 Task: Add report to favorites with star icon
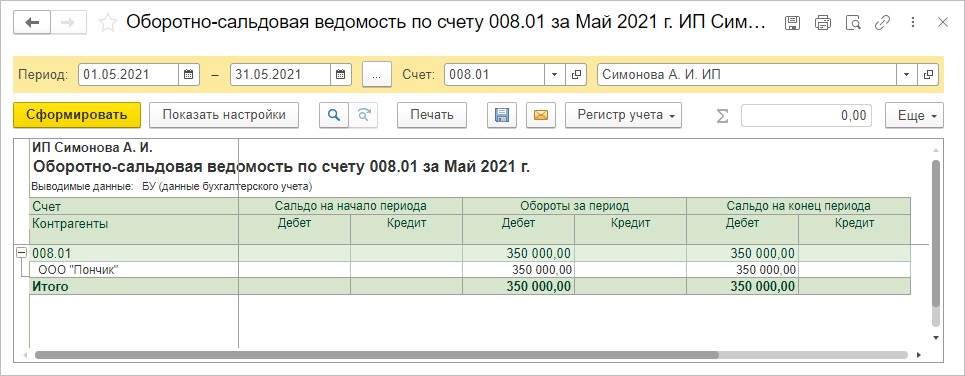click(108, 23)
